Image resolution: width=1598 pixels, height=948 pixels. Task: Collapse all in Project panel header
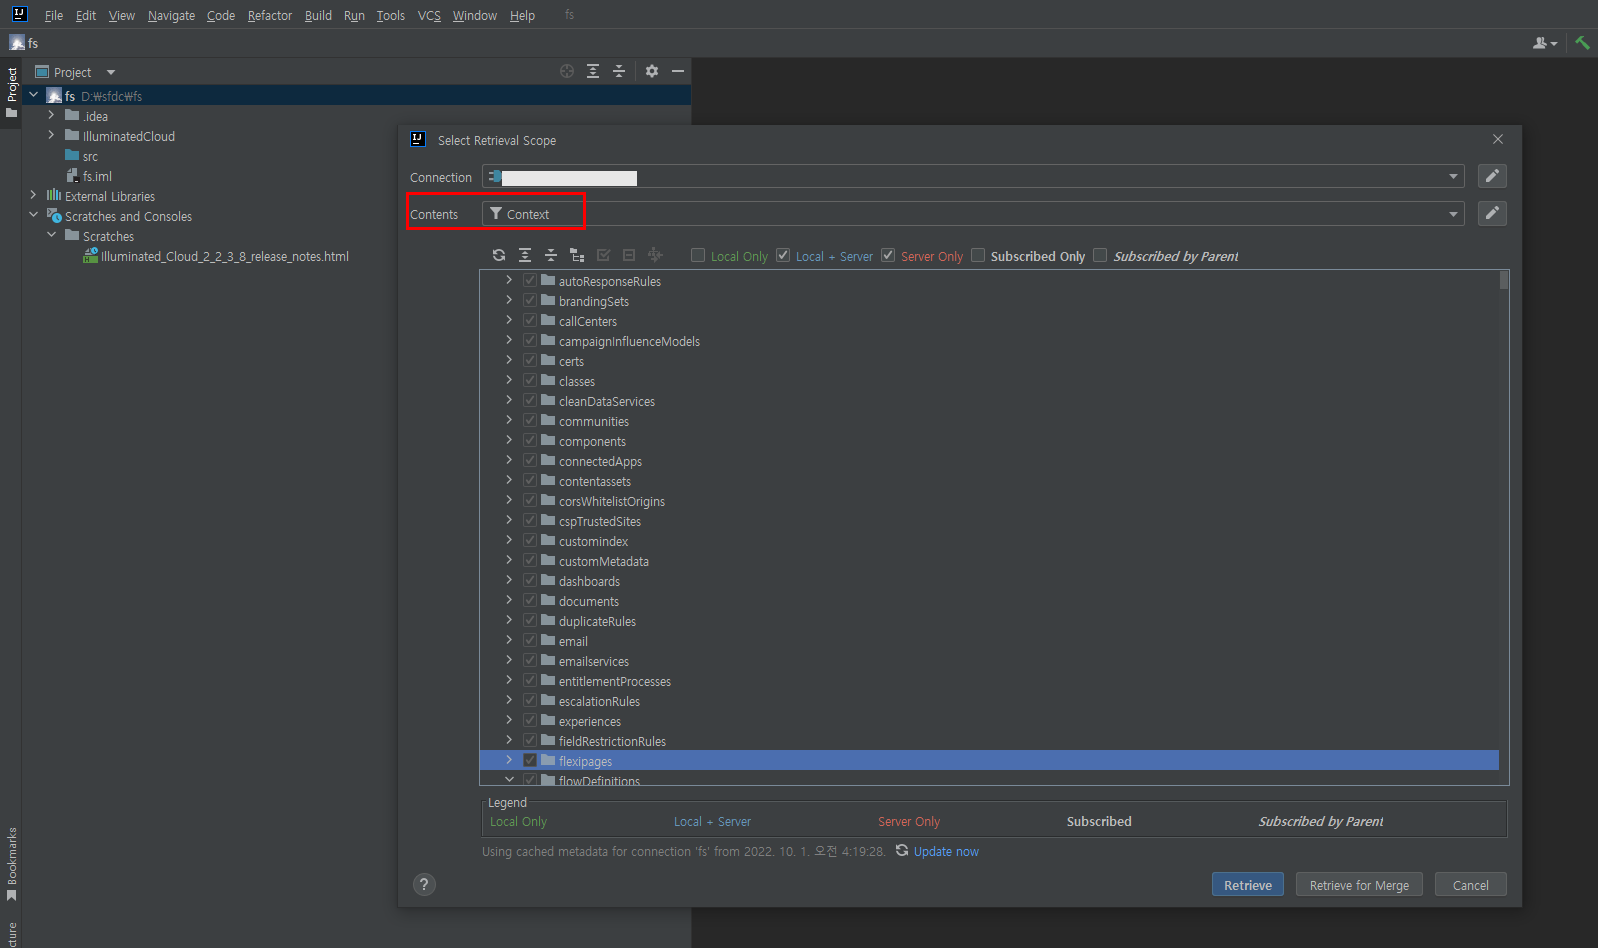pos(619,71)
